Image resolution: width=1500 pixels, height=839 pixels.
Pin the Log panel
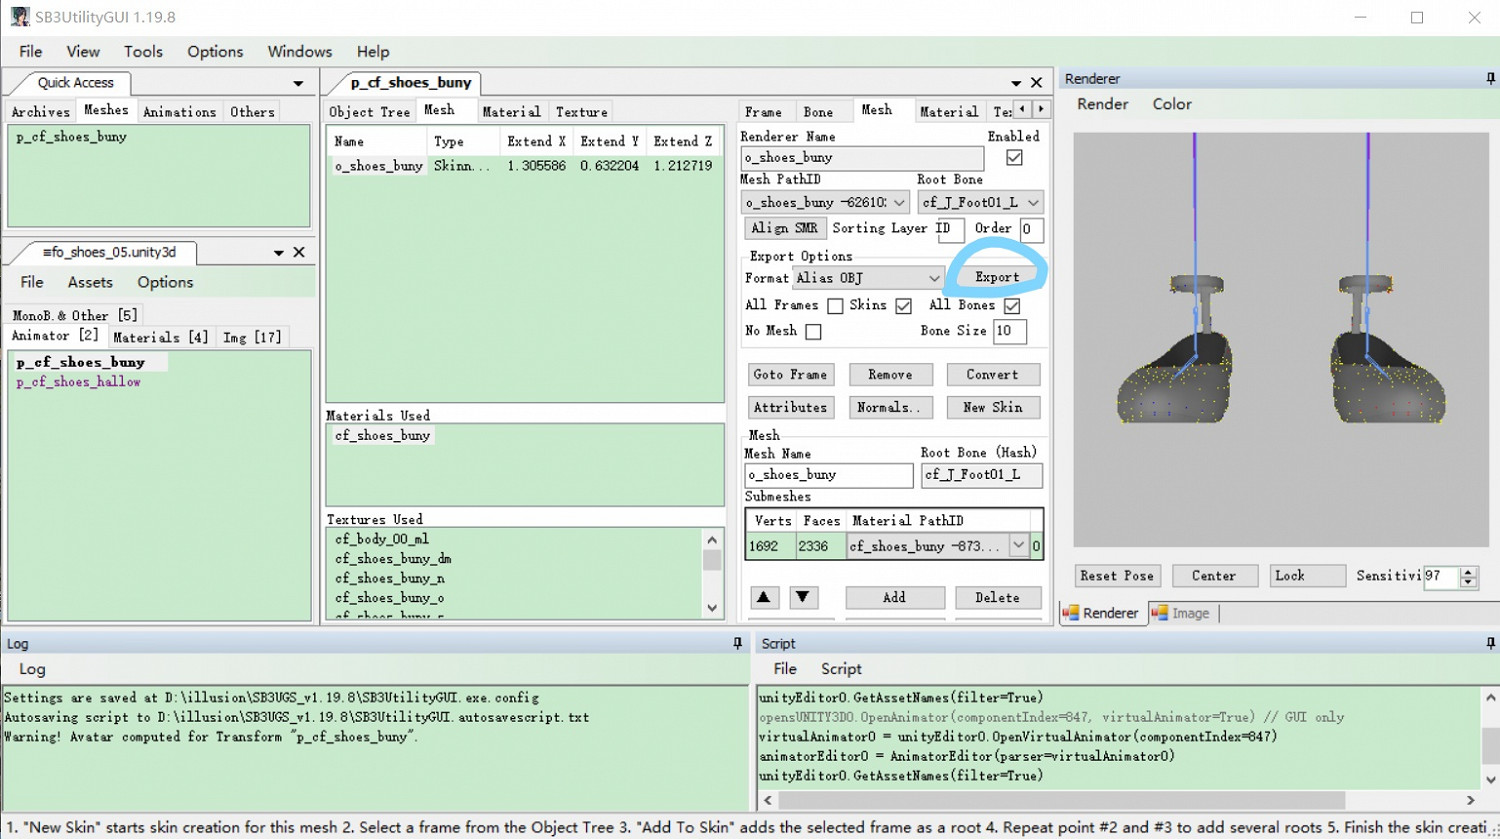[738, 644]
